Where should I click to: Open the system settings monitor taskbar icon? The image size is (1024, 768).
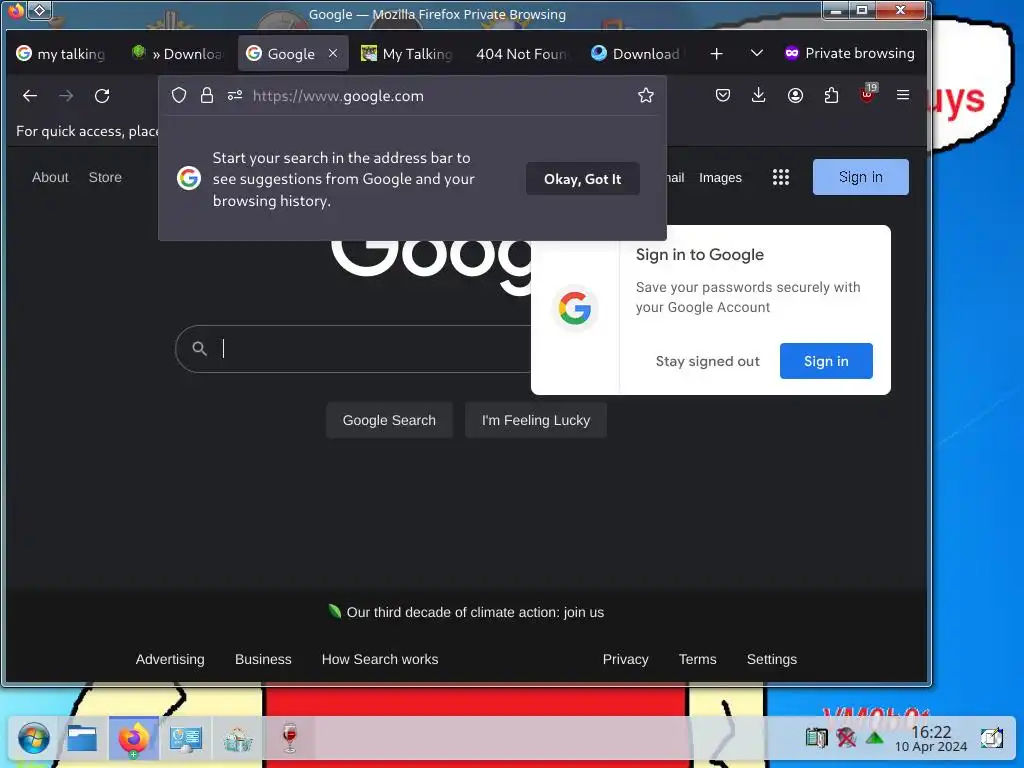click(x=185, y=739)
